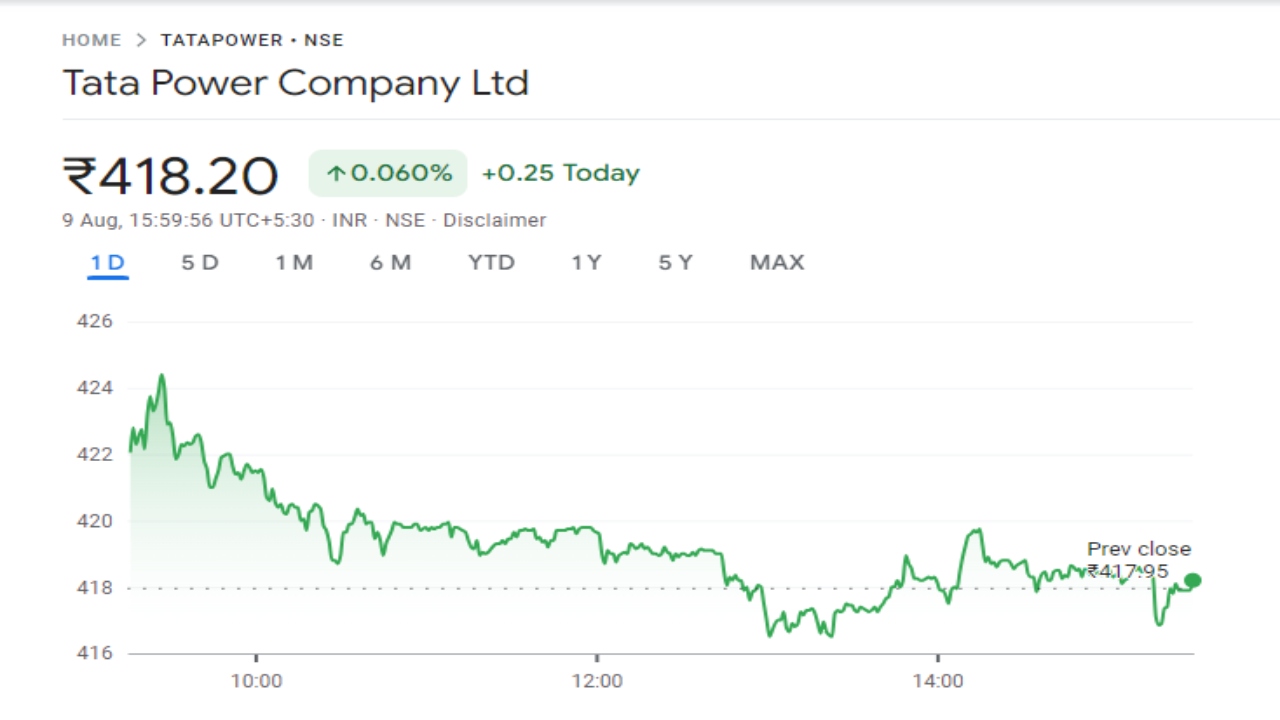View the 1Y chart range
Viewport: 1280px width, 720px height.
(586, 262)
